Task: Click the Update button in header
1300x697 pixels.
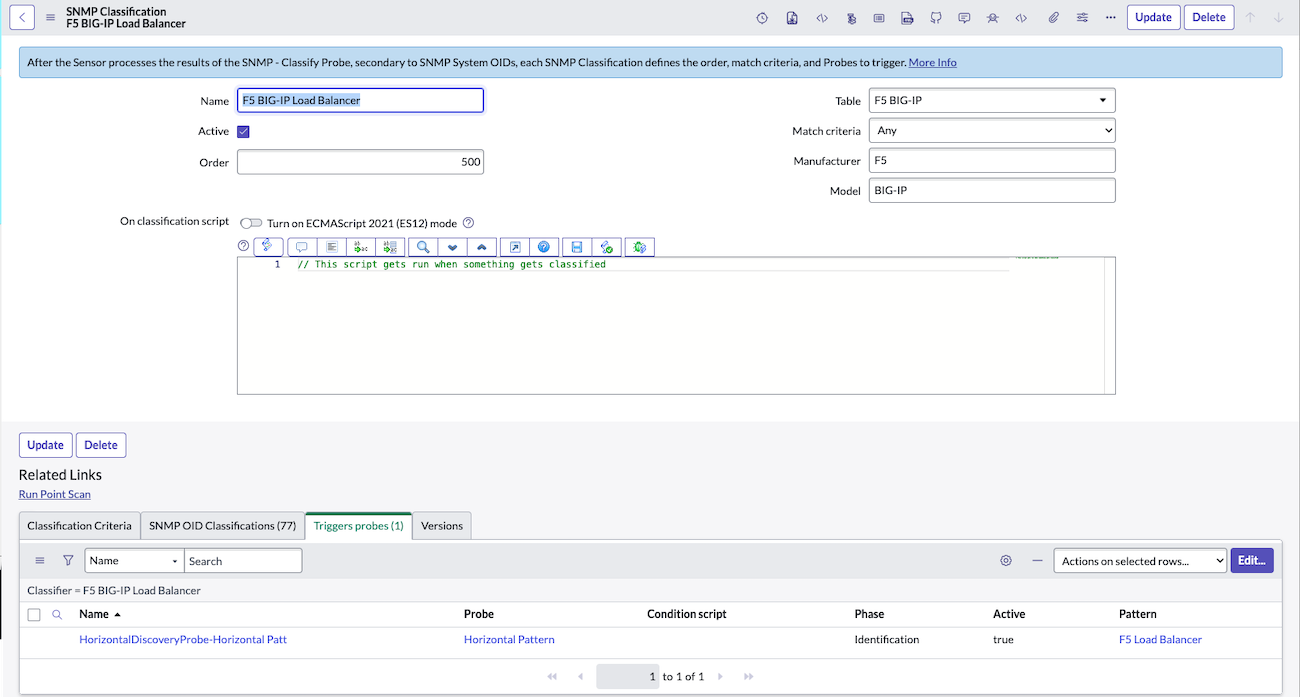Action: tap(1153, 17)
